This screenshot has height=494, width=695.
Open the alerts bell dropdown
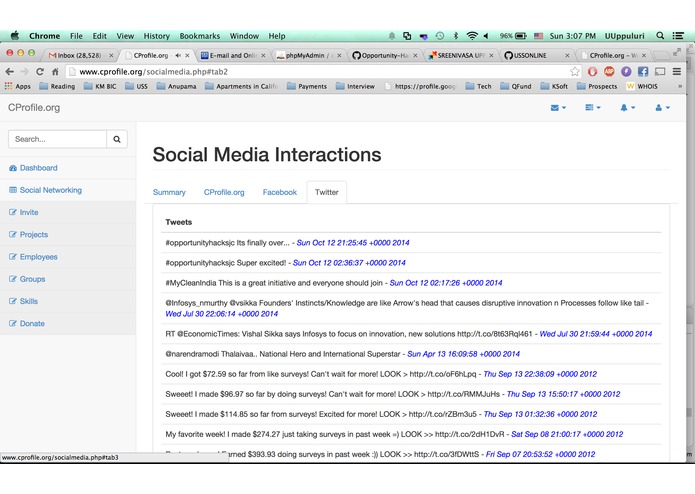click(628, 108)
